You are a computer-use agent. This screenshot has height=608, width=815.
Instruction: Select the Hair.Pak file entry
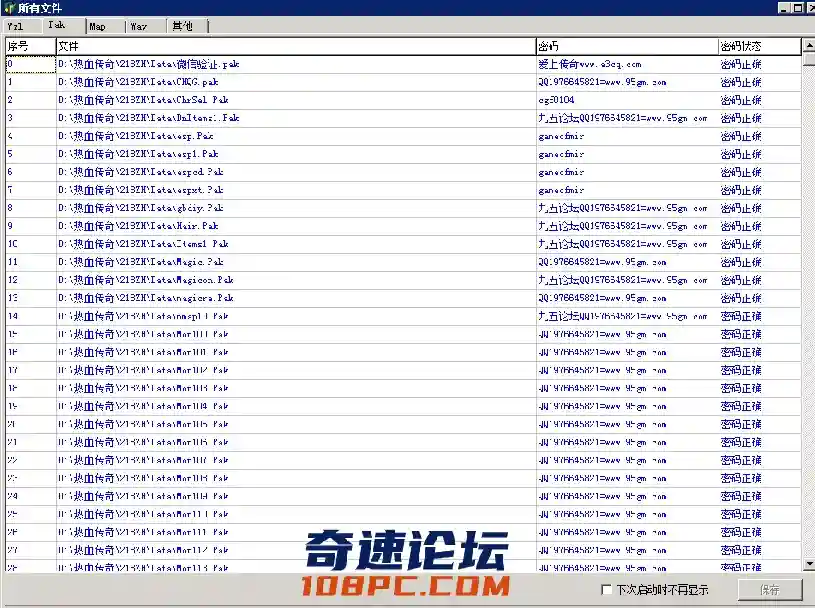[296, 226]
